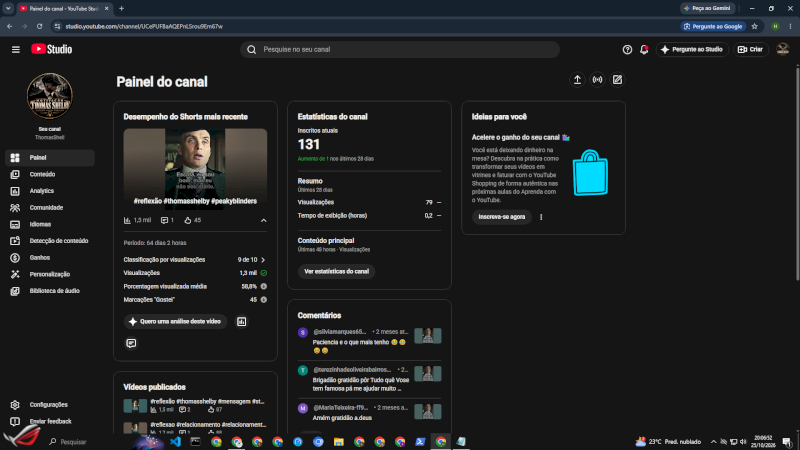Click the Peça ao Gemini browser button

tap(707, 8)
